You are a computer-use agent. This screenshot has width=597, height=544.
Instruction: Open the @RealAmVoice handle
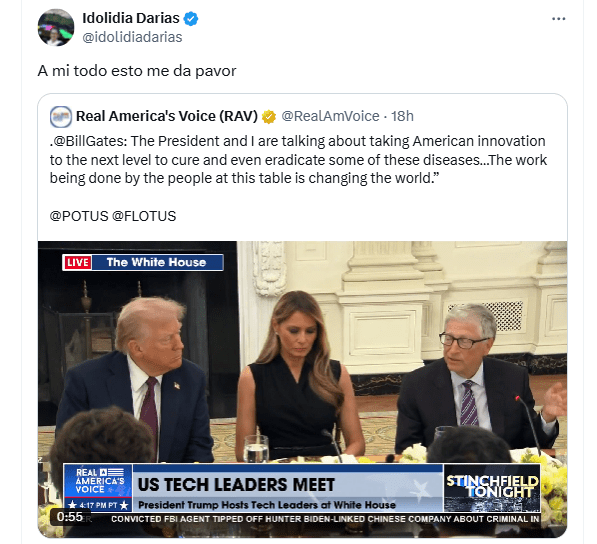(330, 116)
